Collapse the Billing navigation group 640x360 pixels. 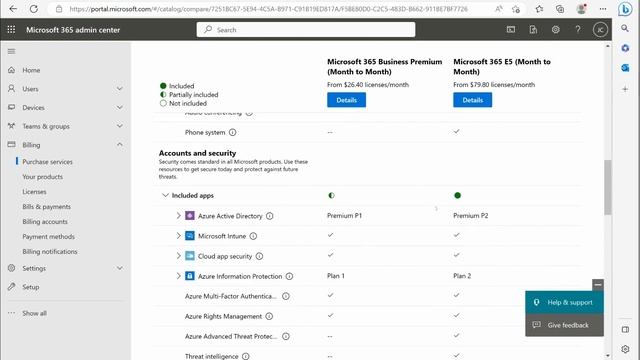point(120,144)
